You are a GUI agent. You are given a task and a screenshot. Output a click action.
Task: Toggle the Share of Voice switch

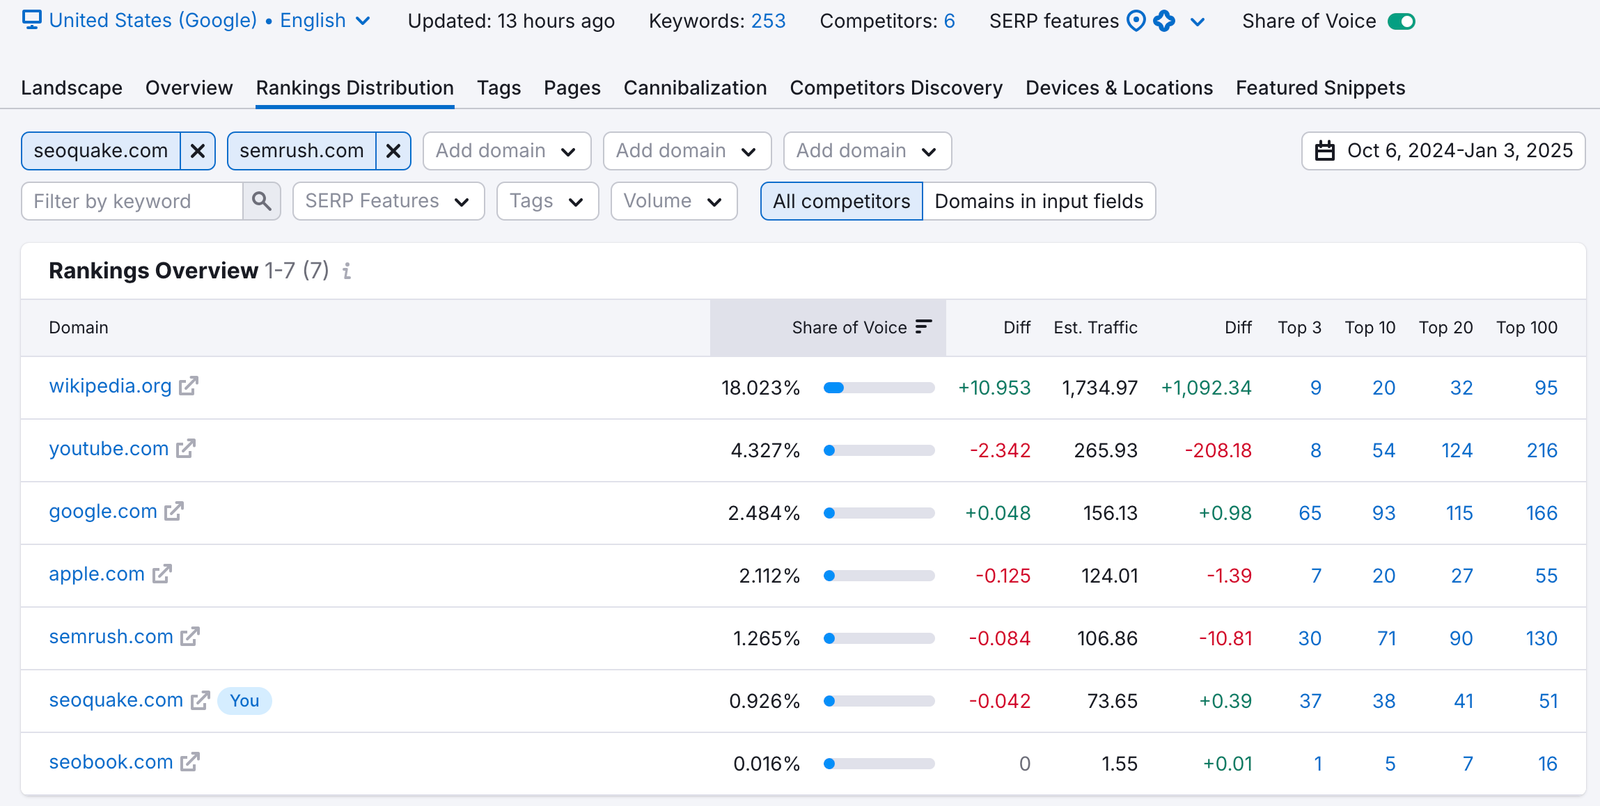[1401, 21]
